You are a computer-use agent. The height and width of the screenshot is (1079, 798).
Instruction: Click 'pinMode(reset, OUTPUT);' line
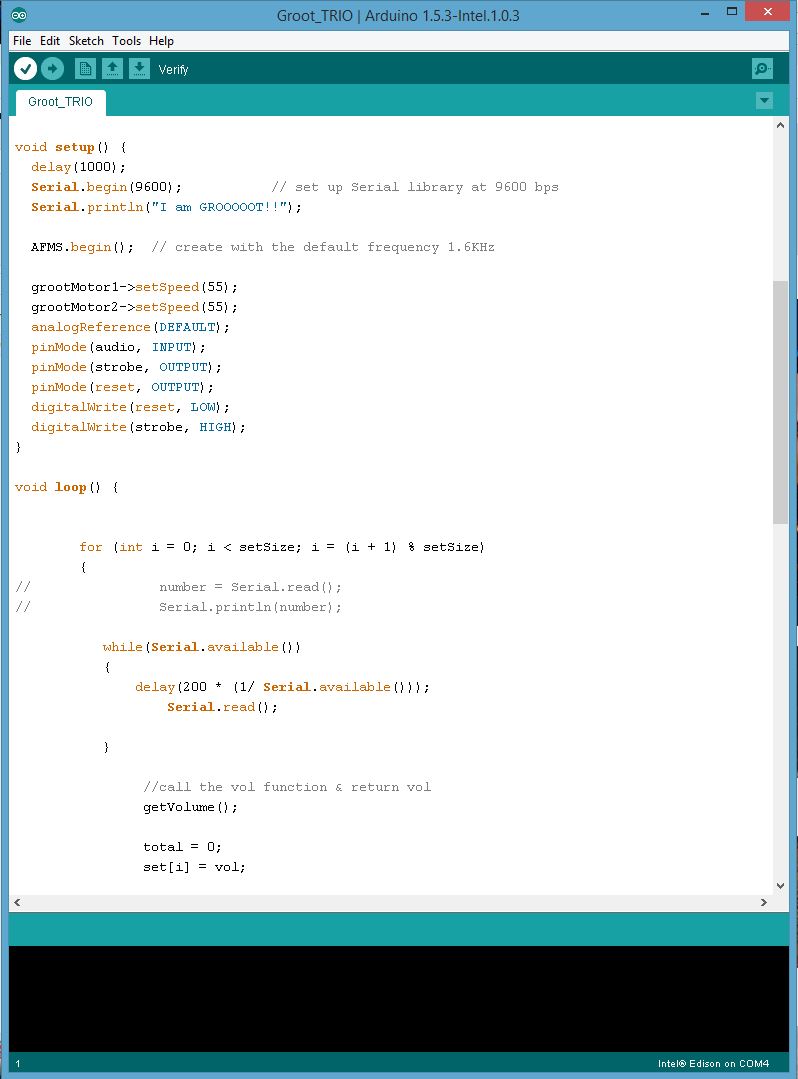pos(122,387)
